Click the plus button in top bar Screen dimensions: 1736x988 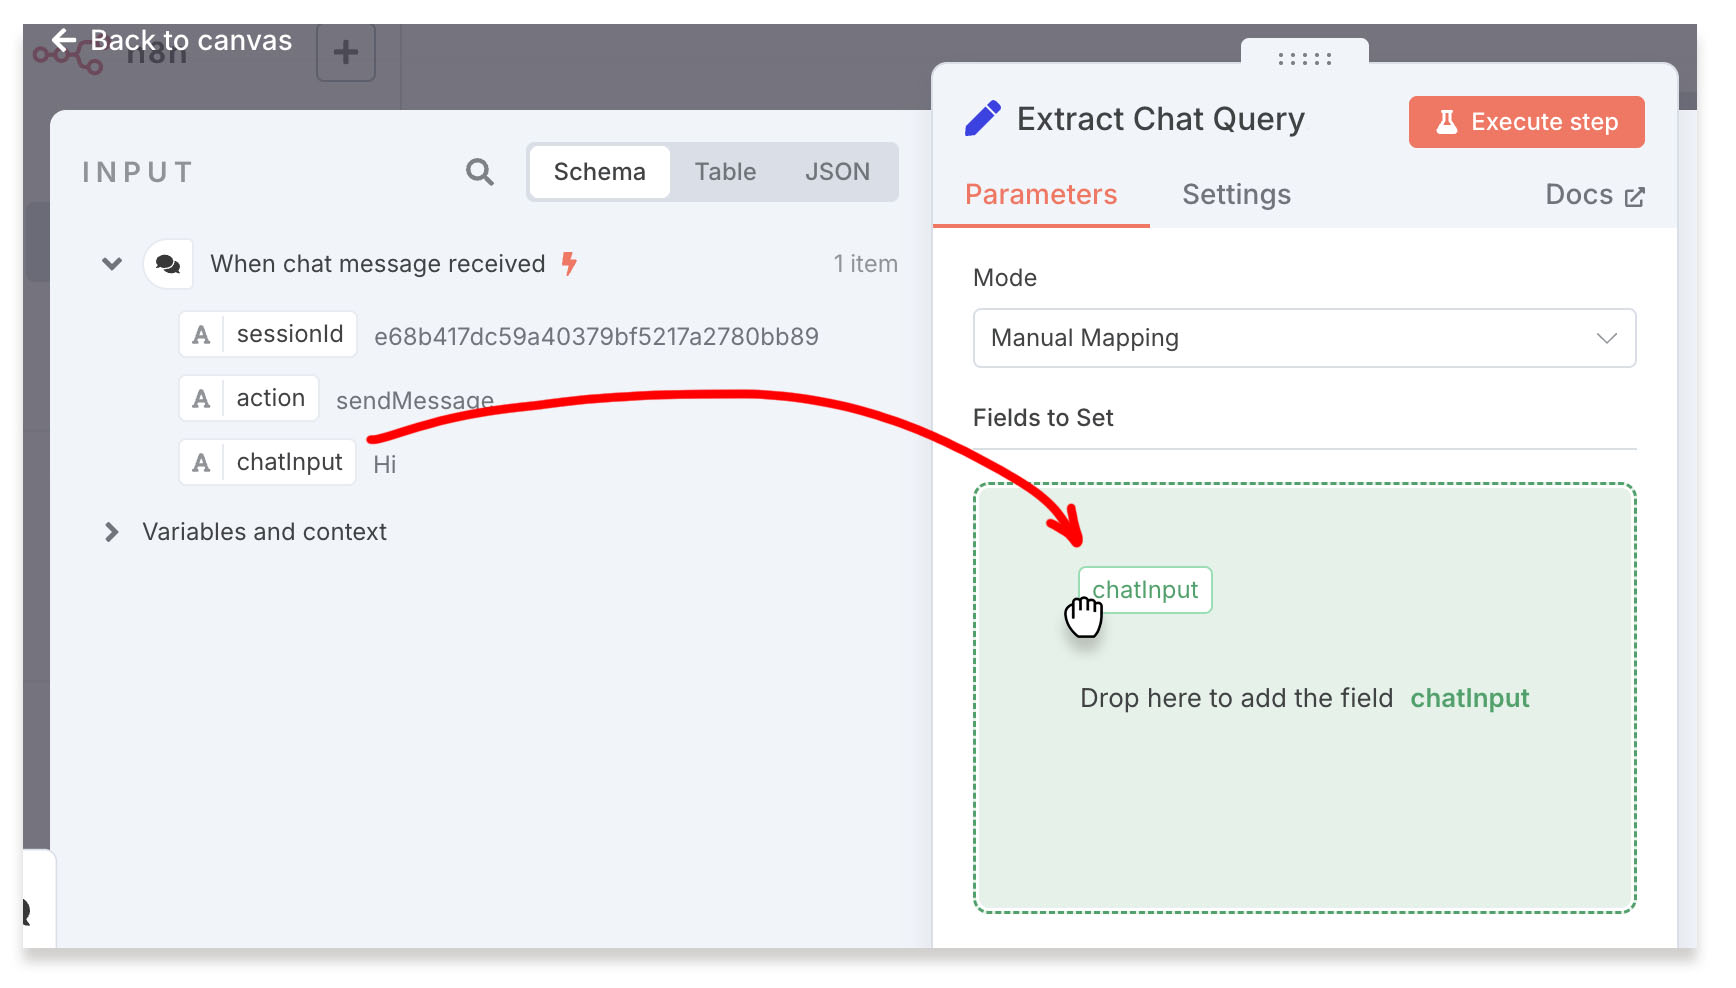(346, 52)
